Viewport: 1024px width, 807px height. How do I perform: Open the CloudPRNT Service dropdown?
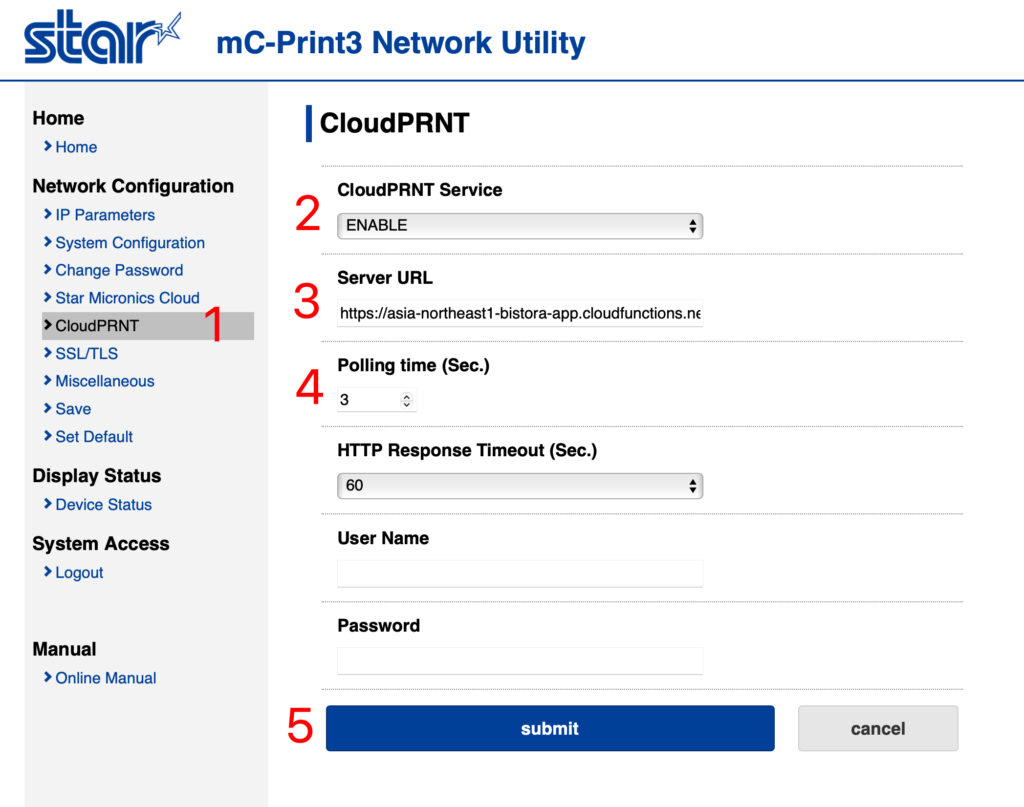520,226
